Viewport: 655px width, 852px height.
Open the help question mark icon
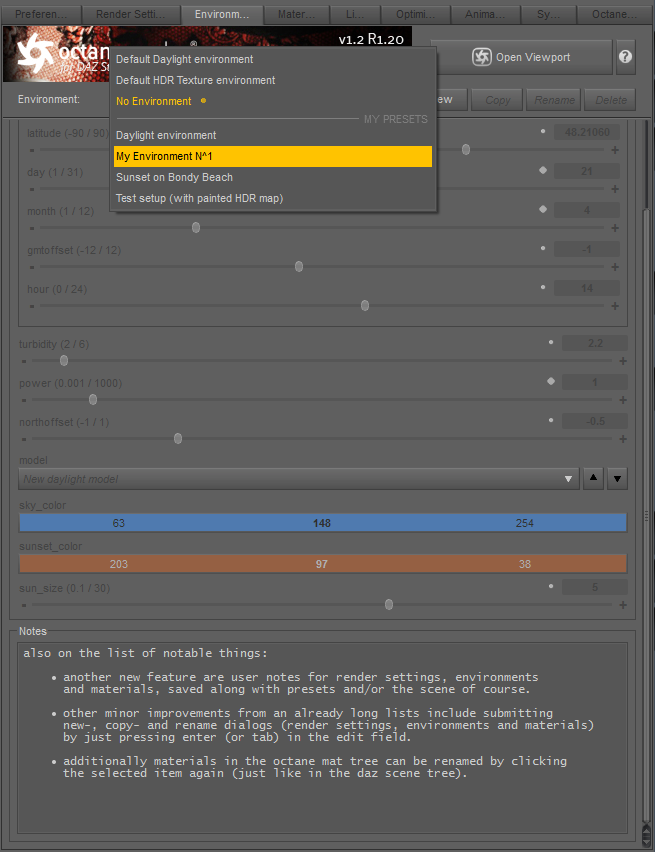[625, 57]
